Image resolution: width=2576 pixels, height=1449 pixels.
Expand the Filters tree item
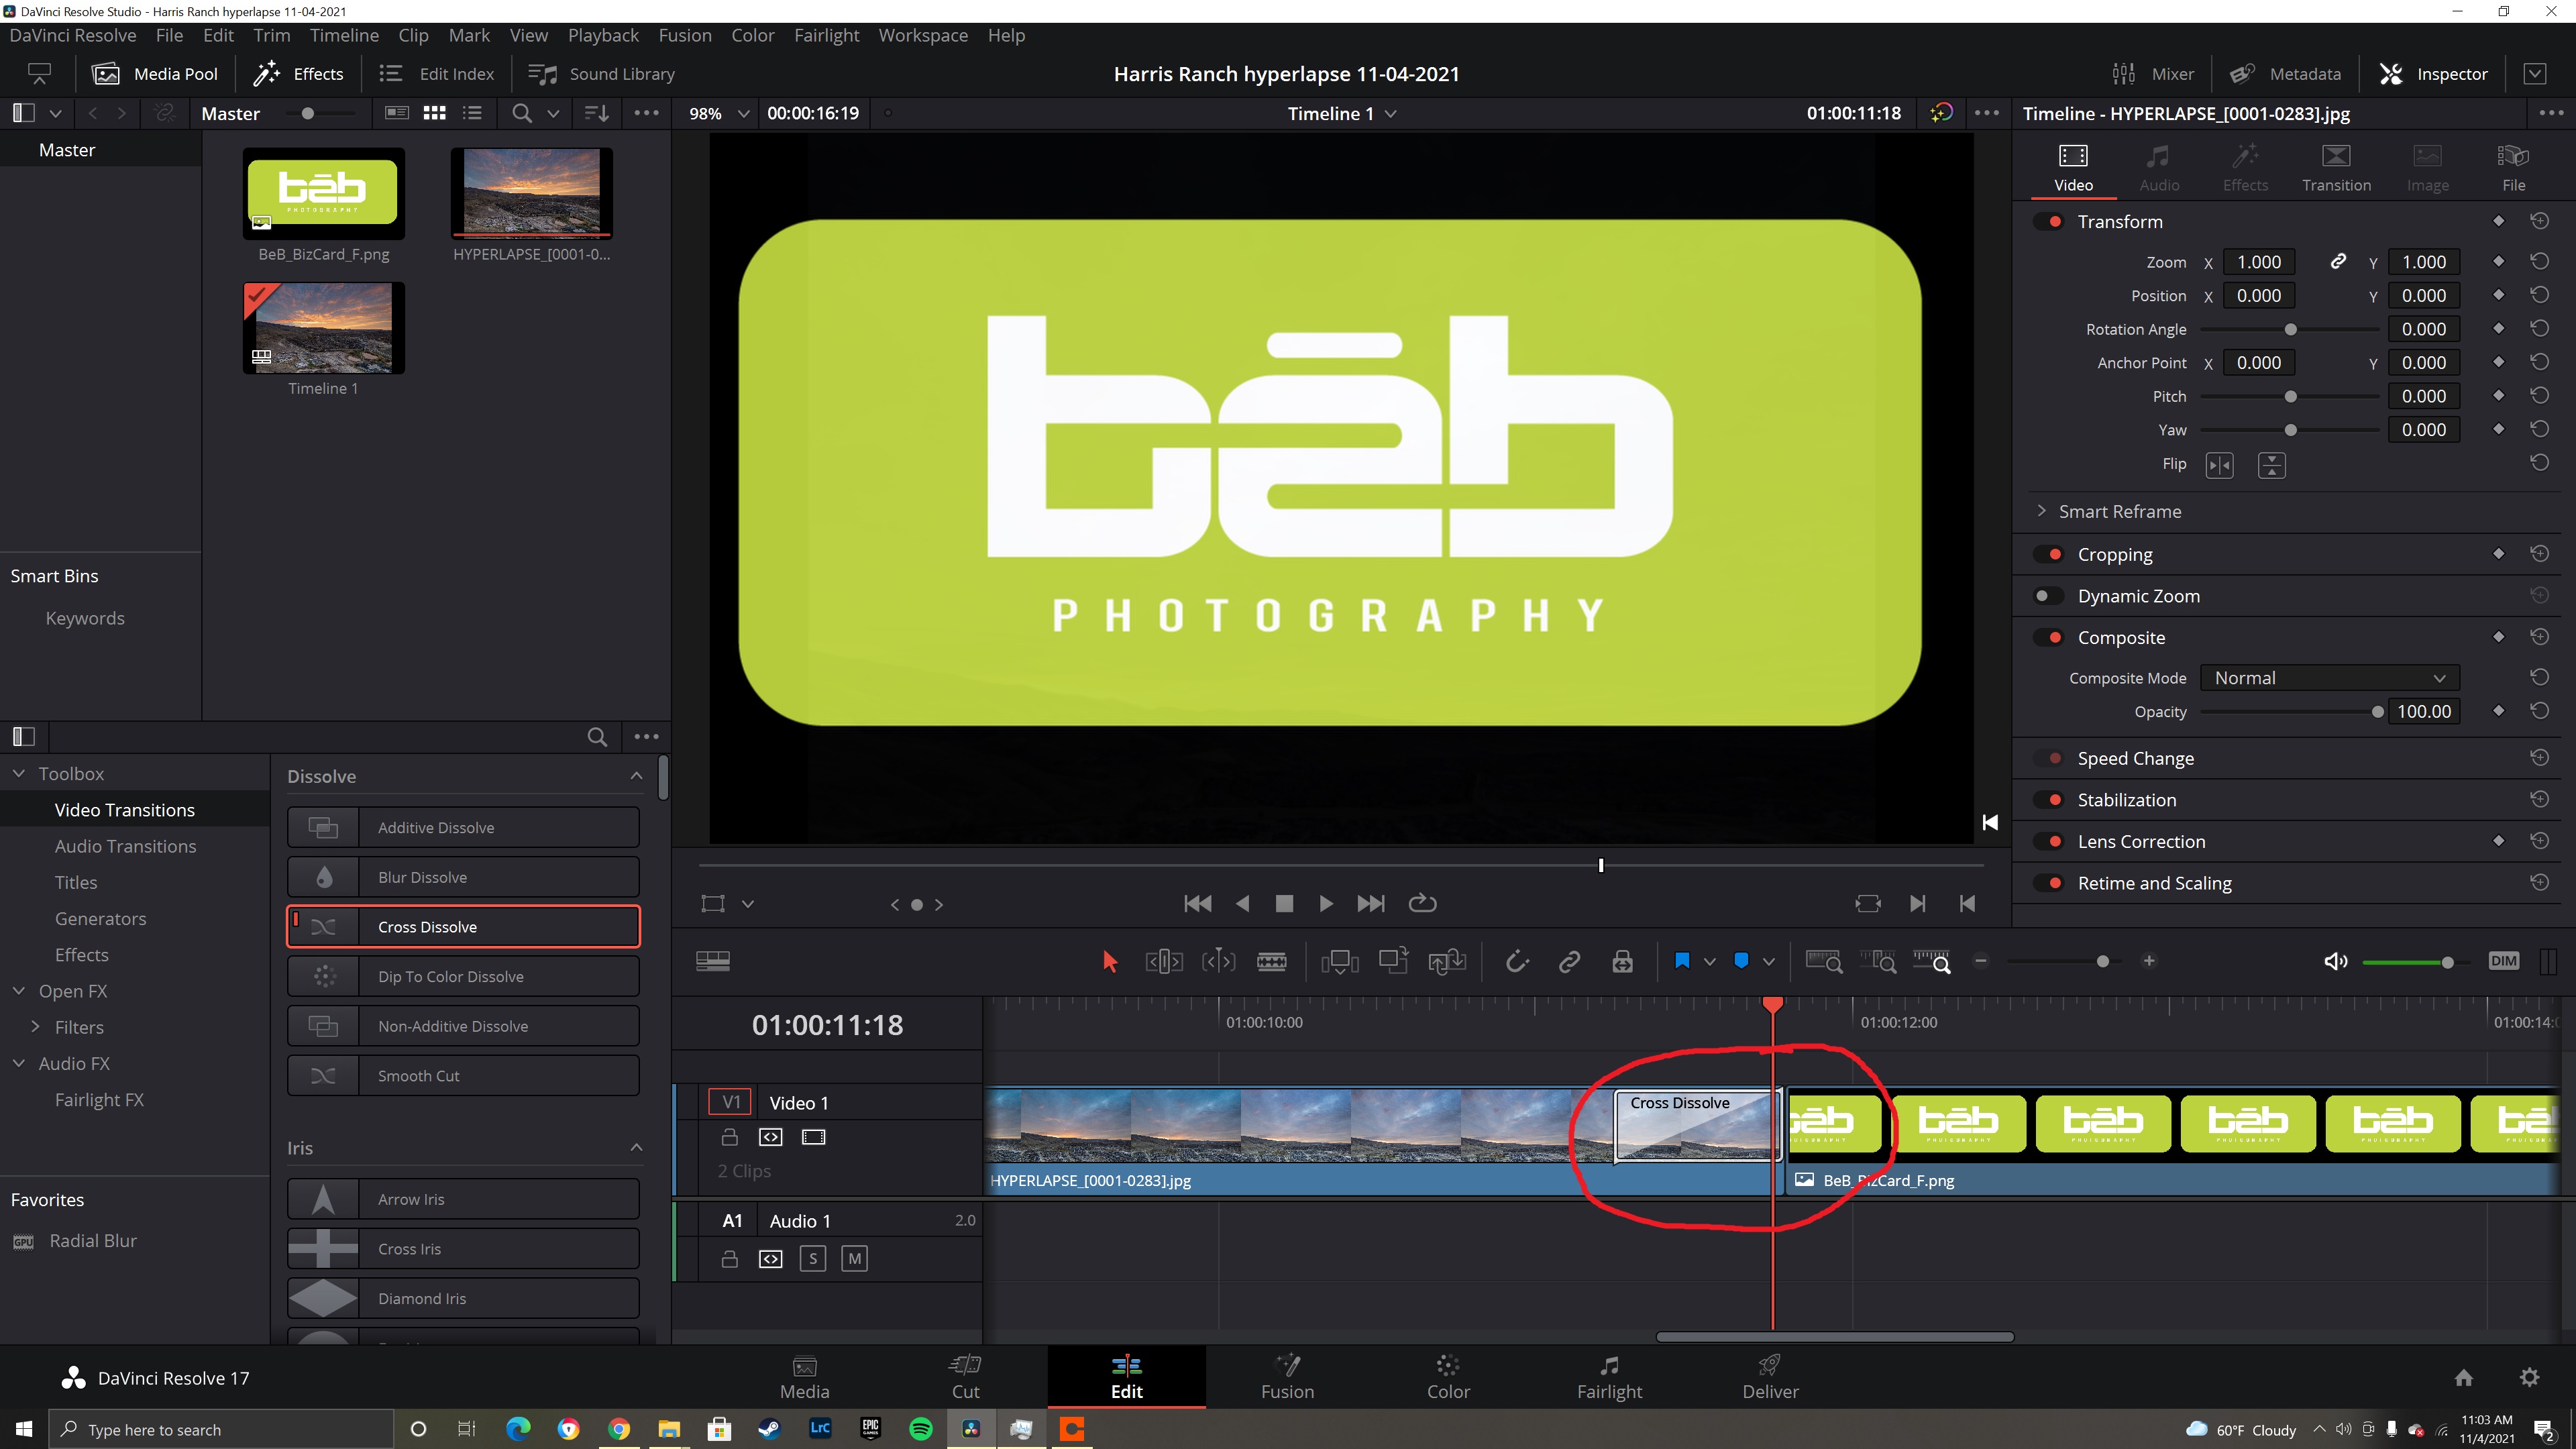[x=36, y=1027]
